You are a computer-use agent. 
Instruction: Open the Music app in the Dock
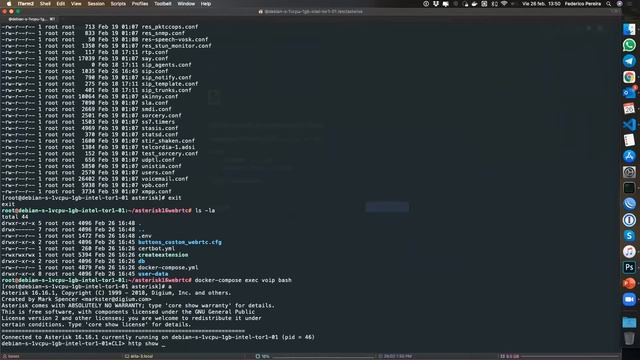pyautogui.click(x=629, y=251)
